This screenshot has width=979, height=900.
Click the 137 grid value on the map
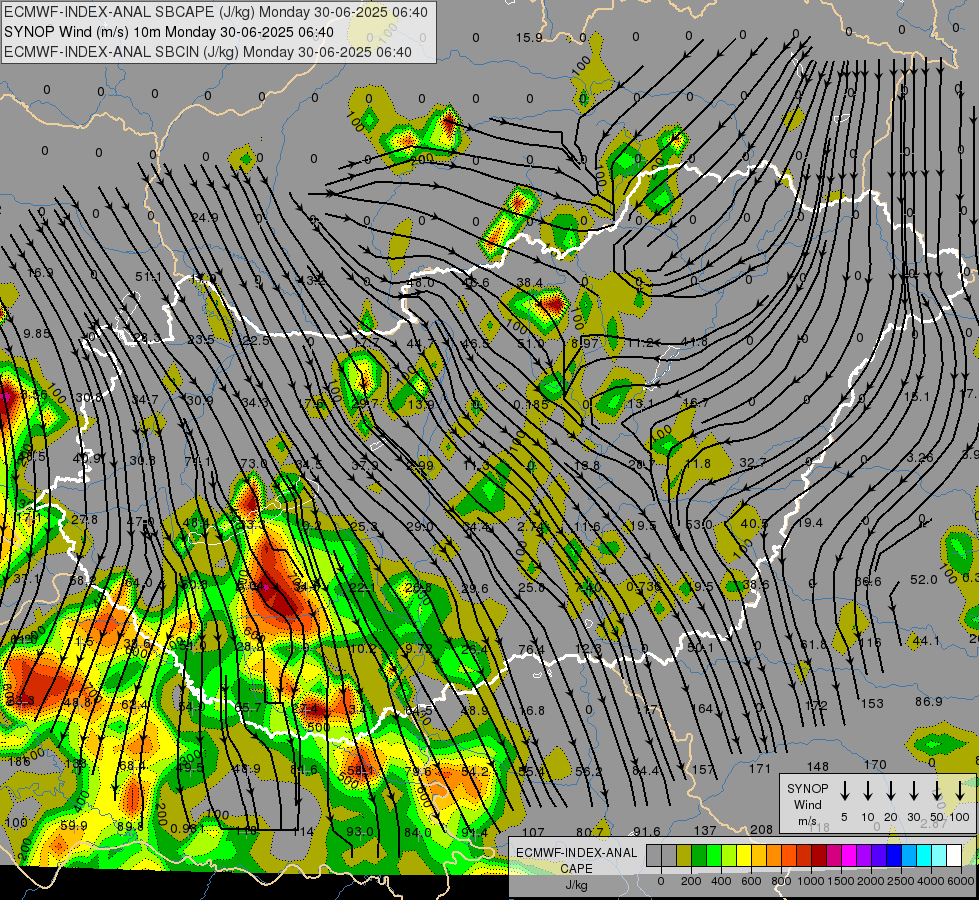(705, 830)
